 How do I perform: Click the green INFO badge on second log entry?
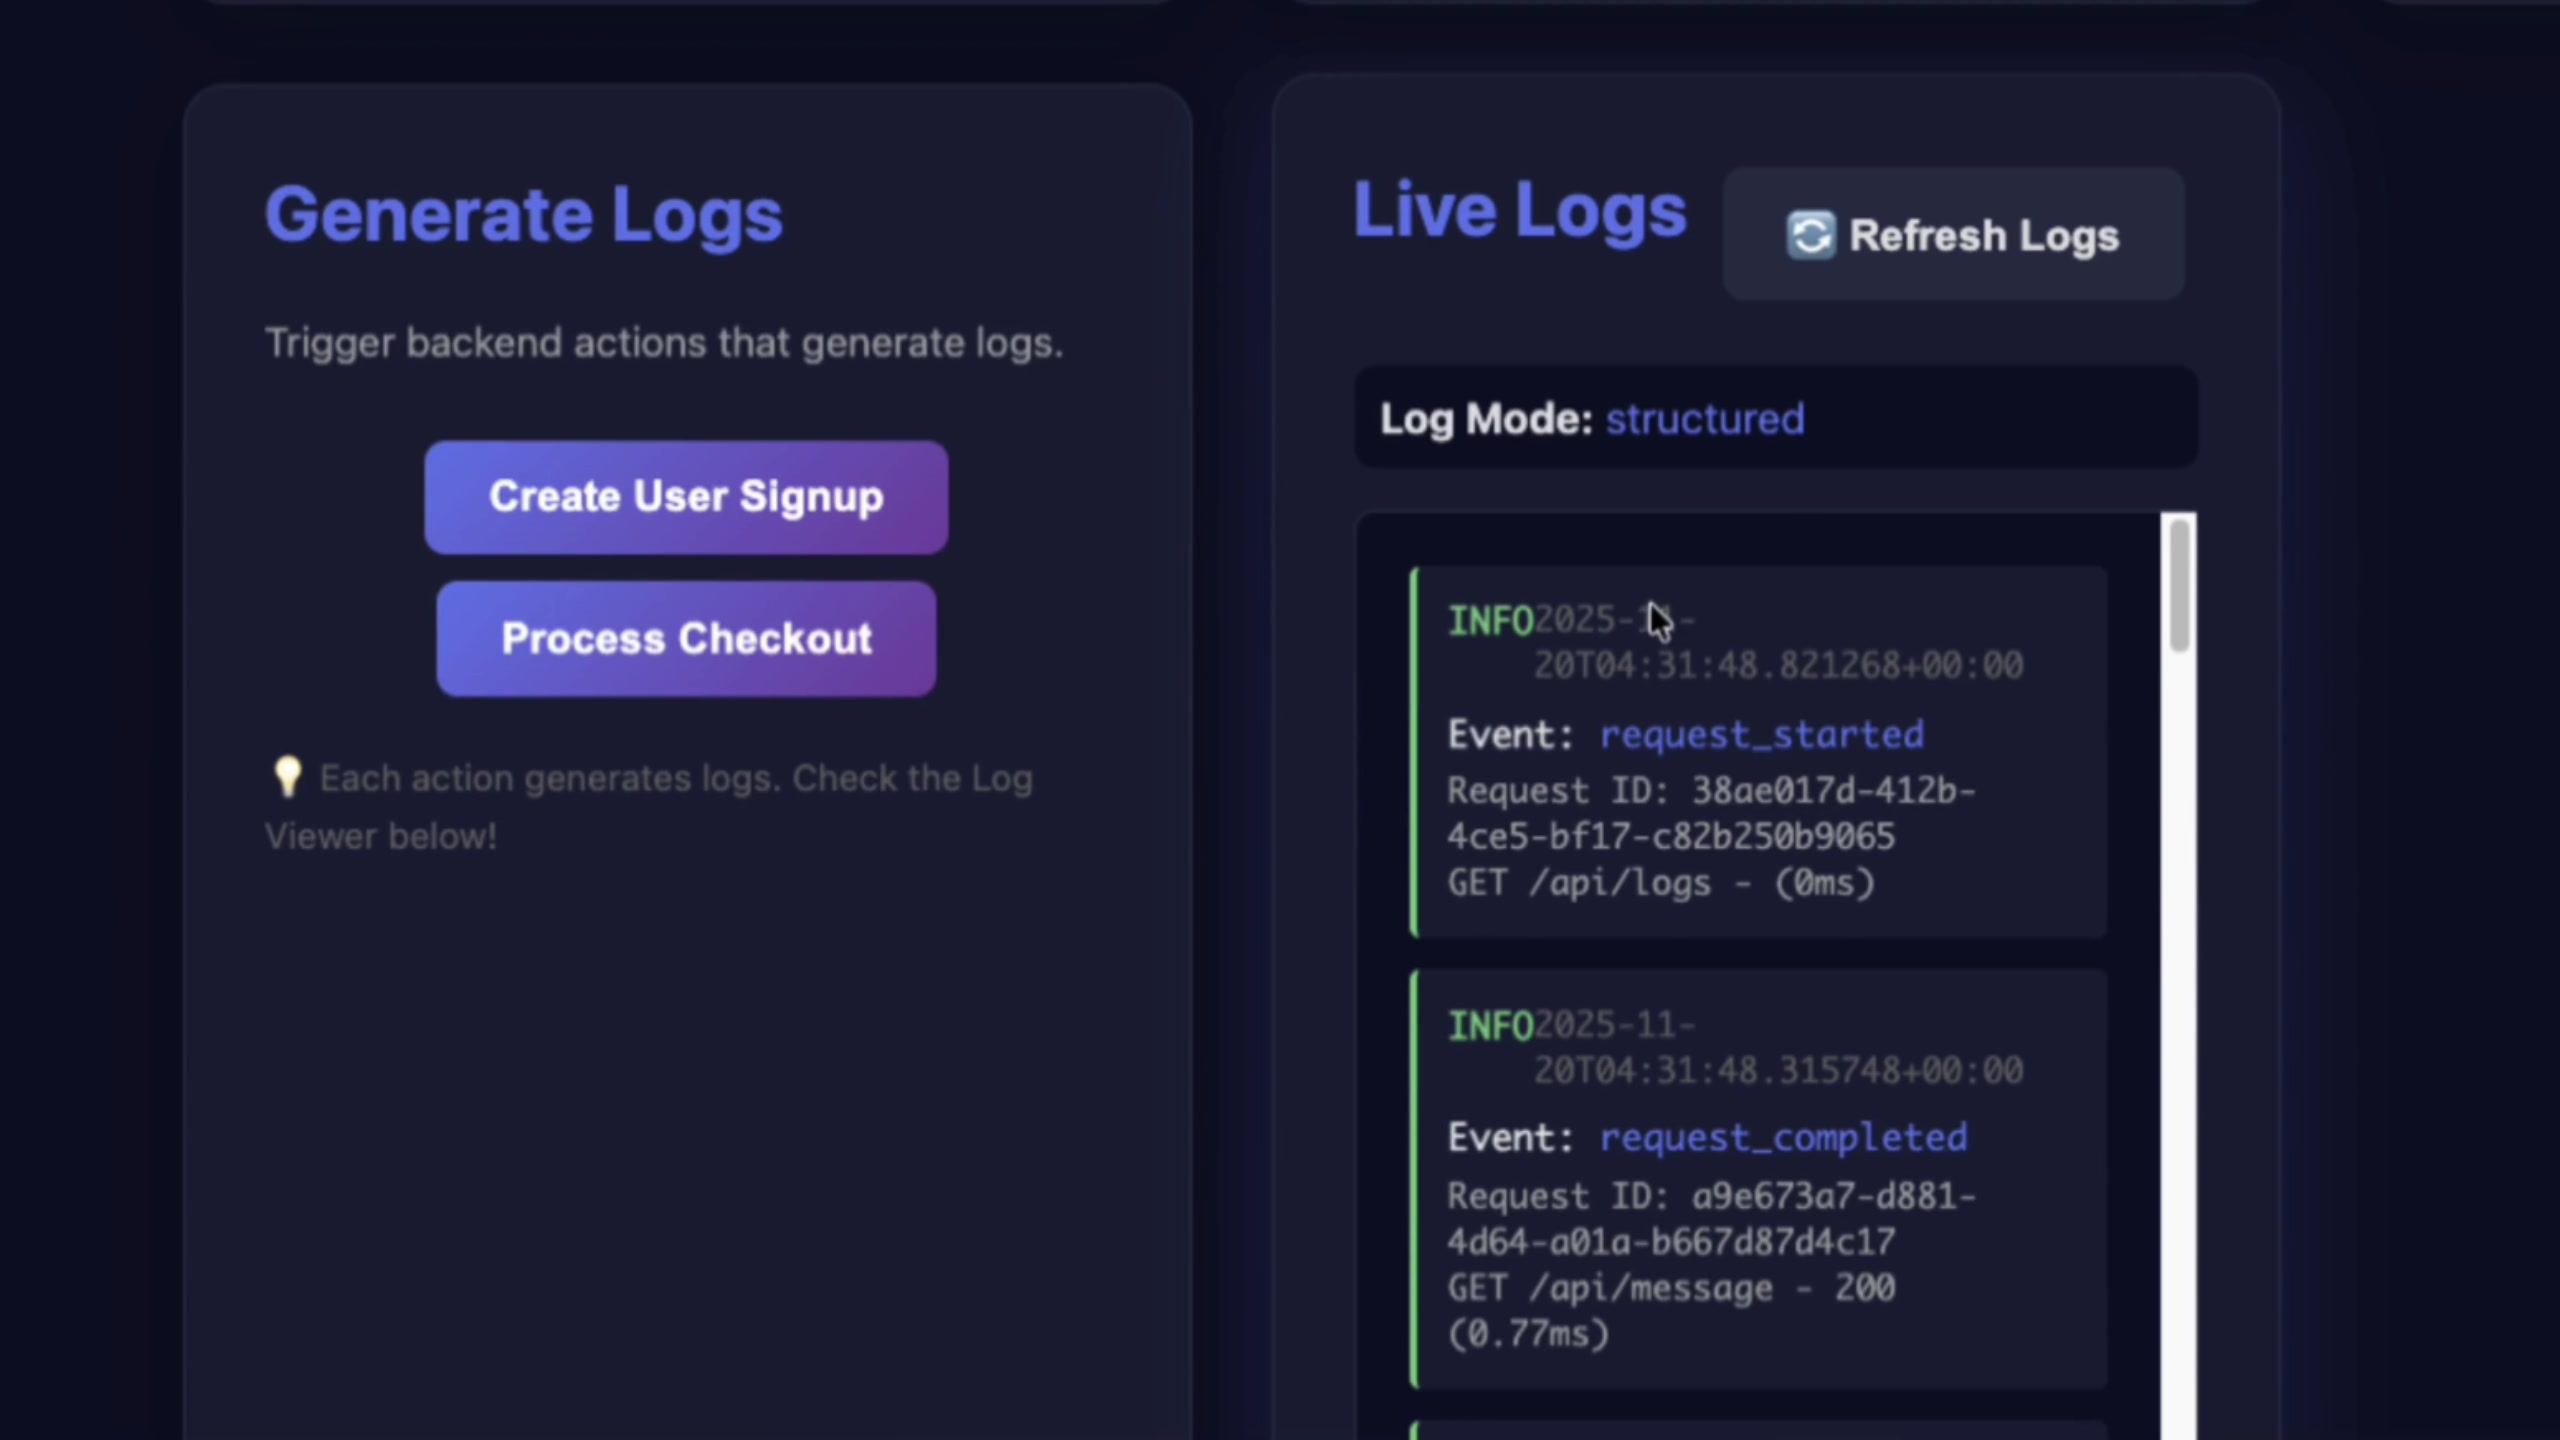[1491, 1024]
